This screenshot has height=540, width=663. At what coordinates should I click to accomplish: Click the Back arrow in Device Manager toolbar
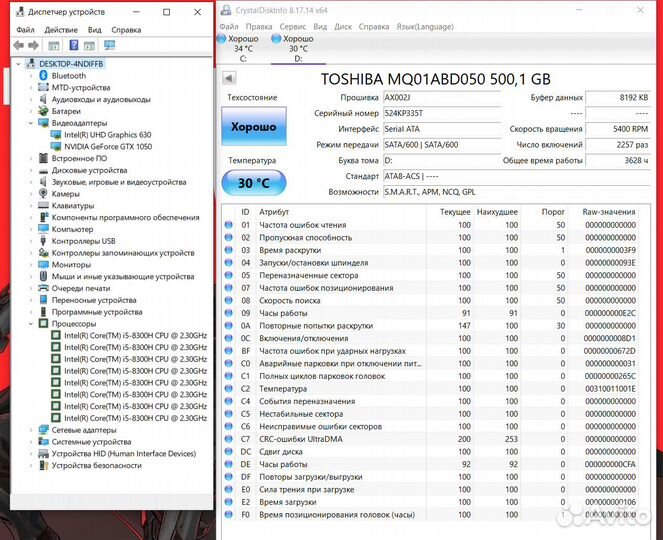(18, 45)
